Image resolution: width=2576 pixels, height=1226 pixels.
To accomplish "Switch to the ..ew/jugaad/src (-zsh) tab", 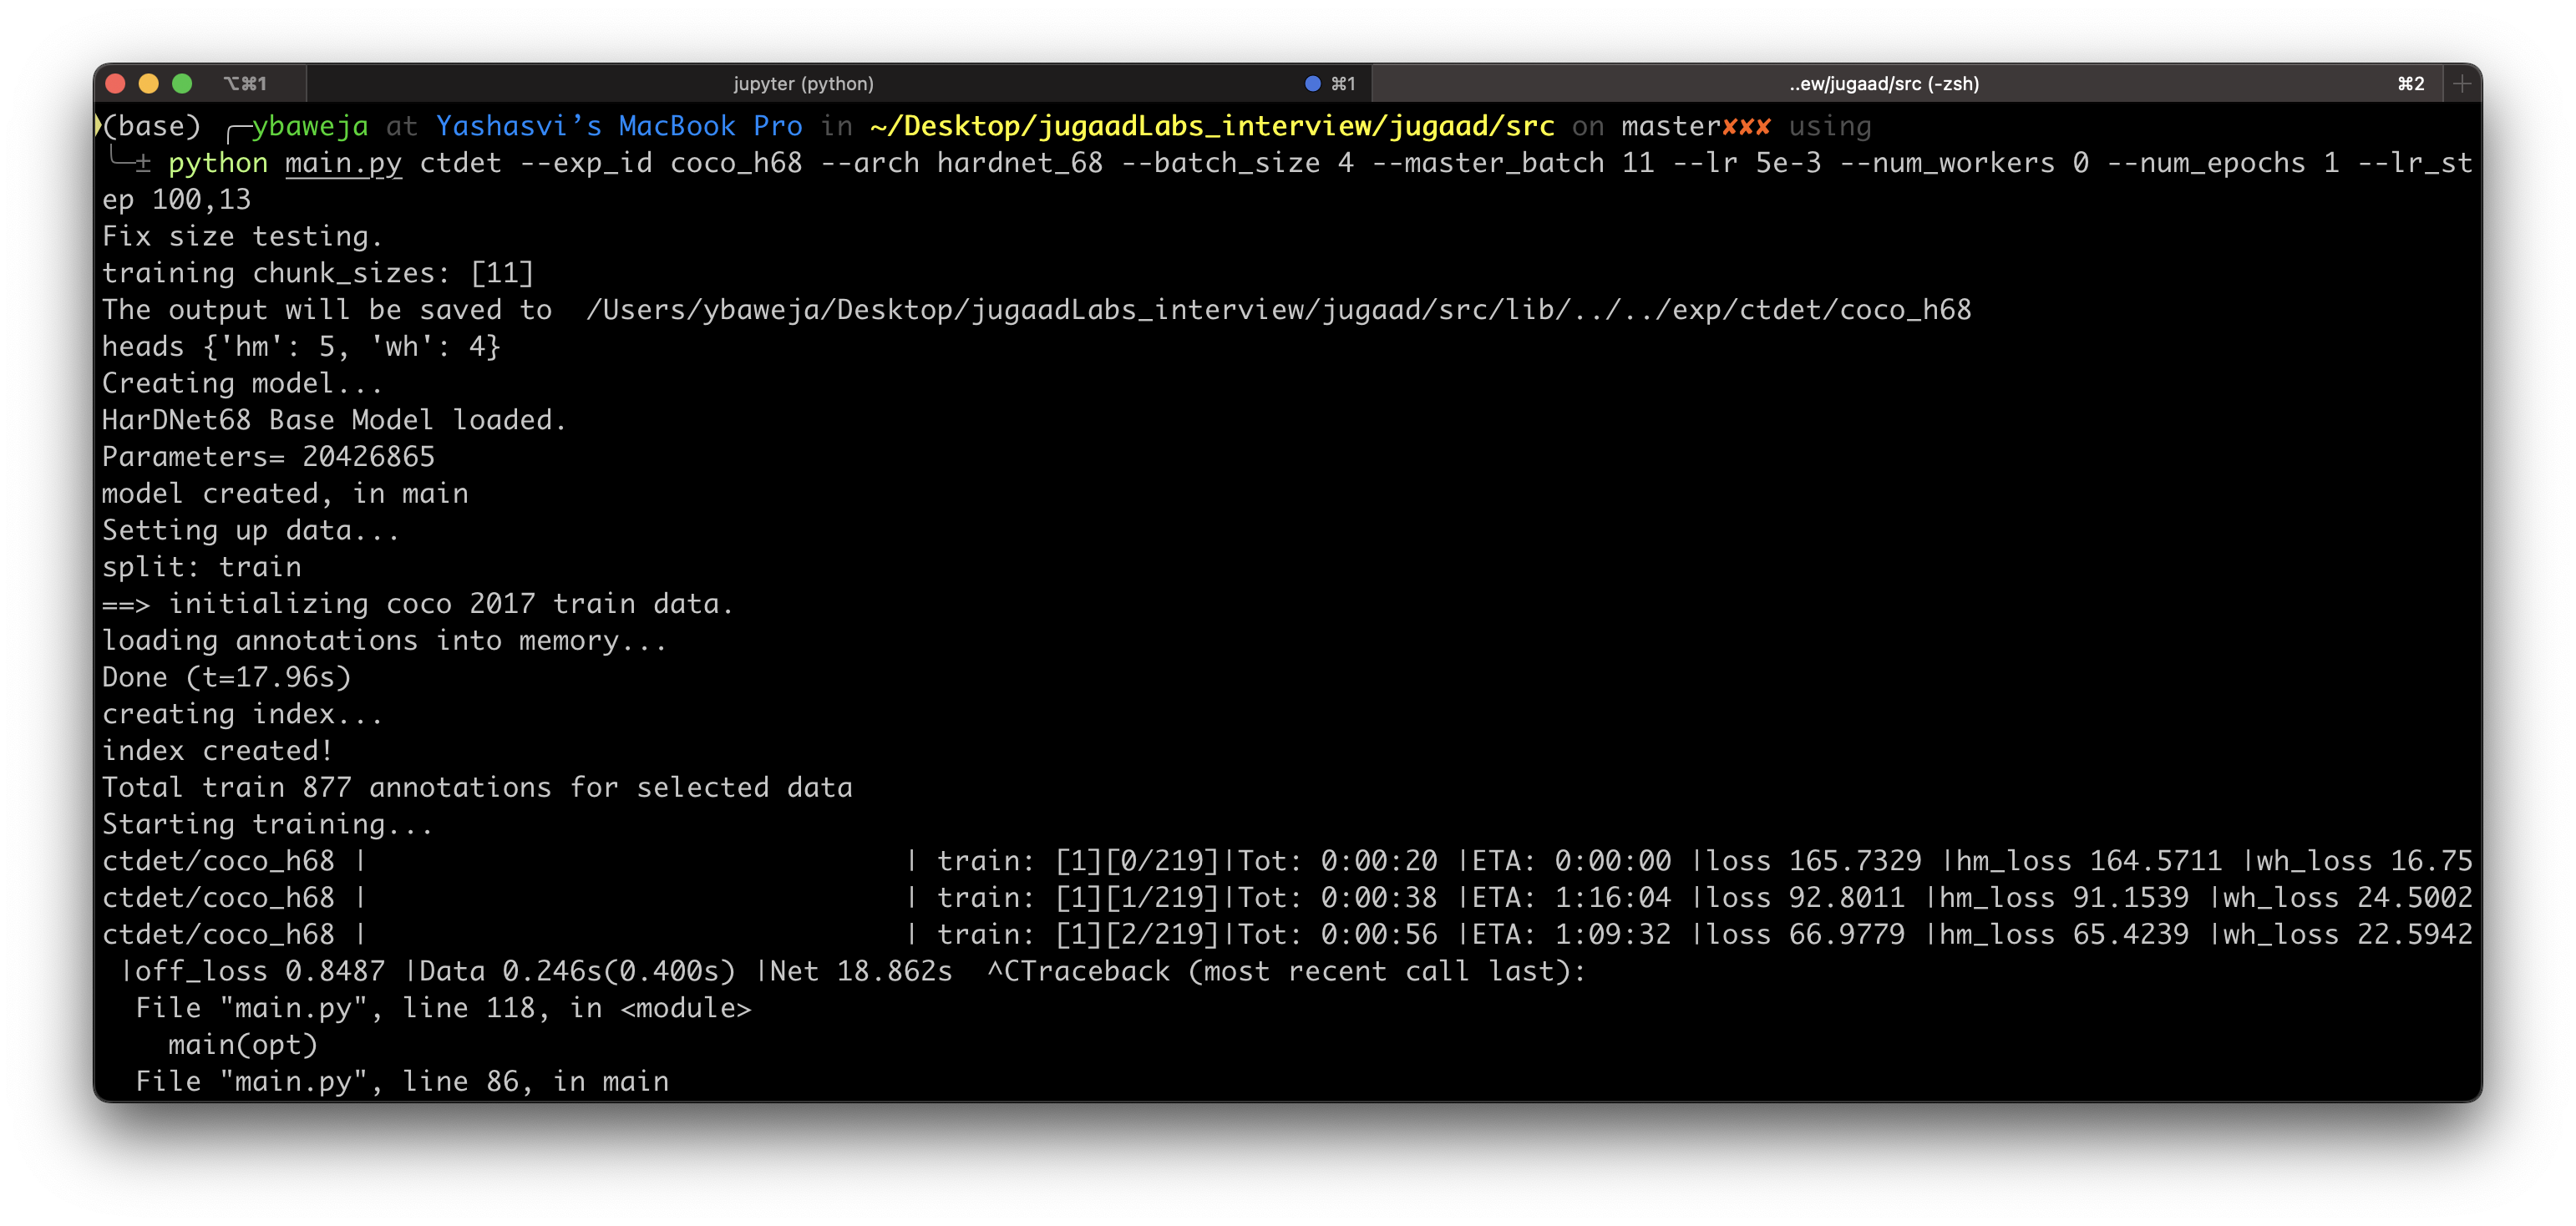I will click(1883, 84).
